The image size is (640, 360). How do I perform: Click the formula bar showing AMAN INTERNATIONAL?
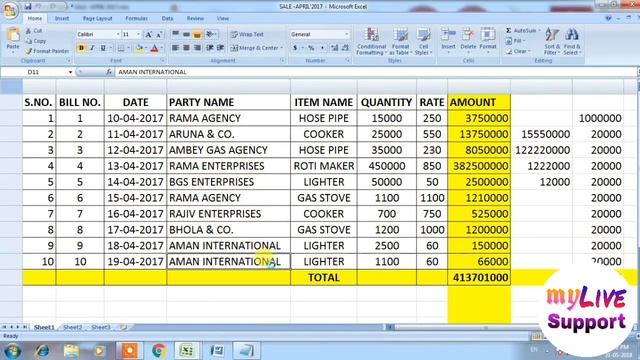pyautogui.click(x=376, y=72)
